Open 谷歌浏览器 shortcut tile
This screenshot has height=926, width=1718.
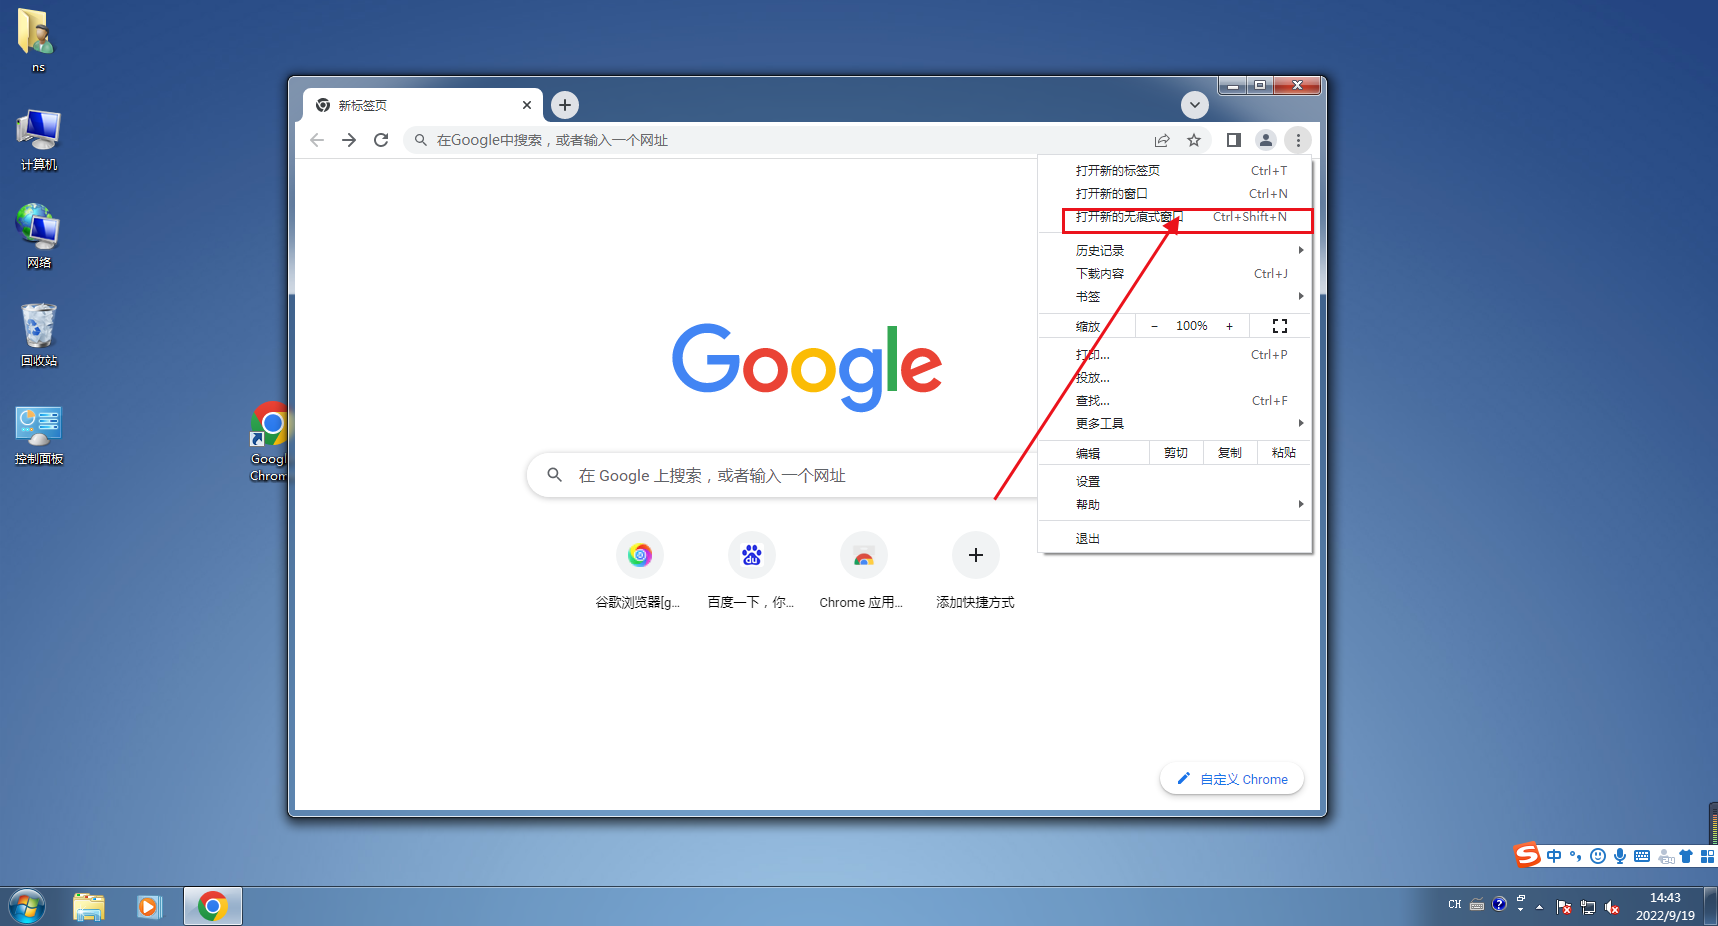pos(640,571)
